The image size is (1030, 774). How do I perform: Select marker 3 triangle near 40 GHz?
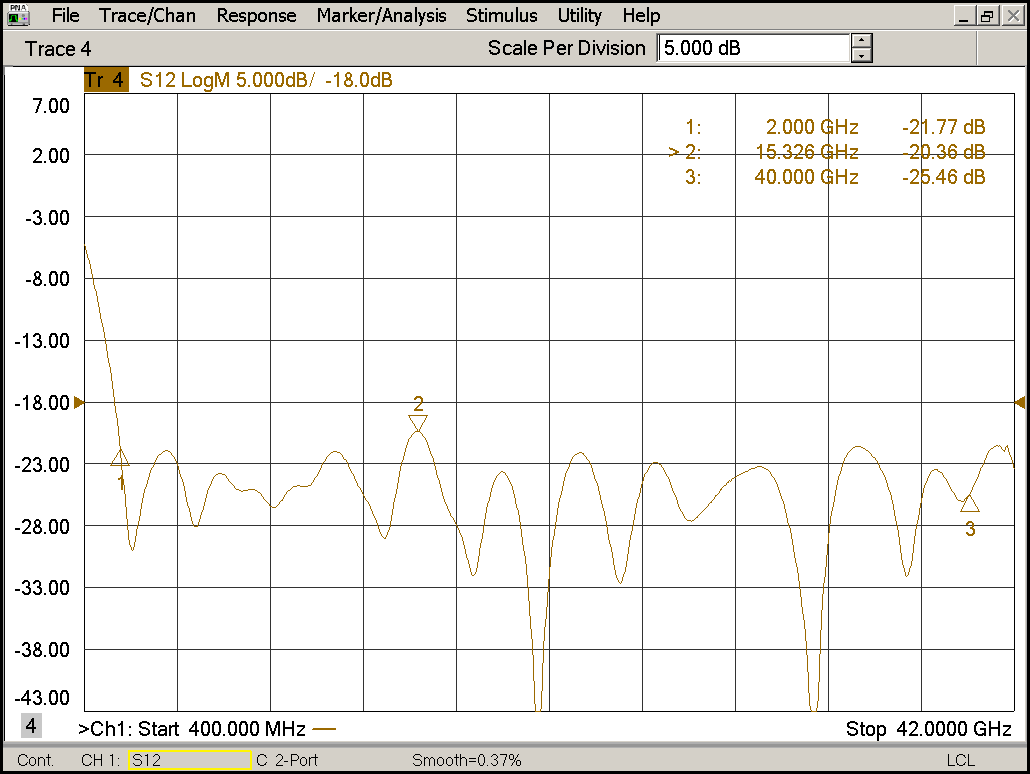pos(969,503)
